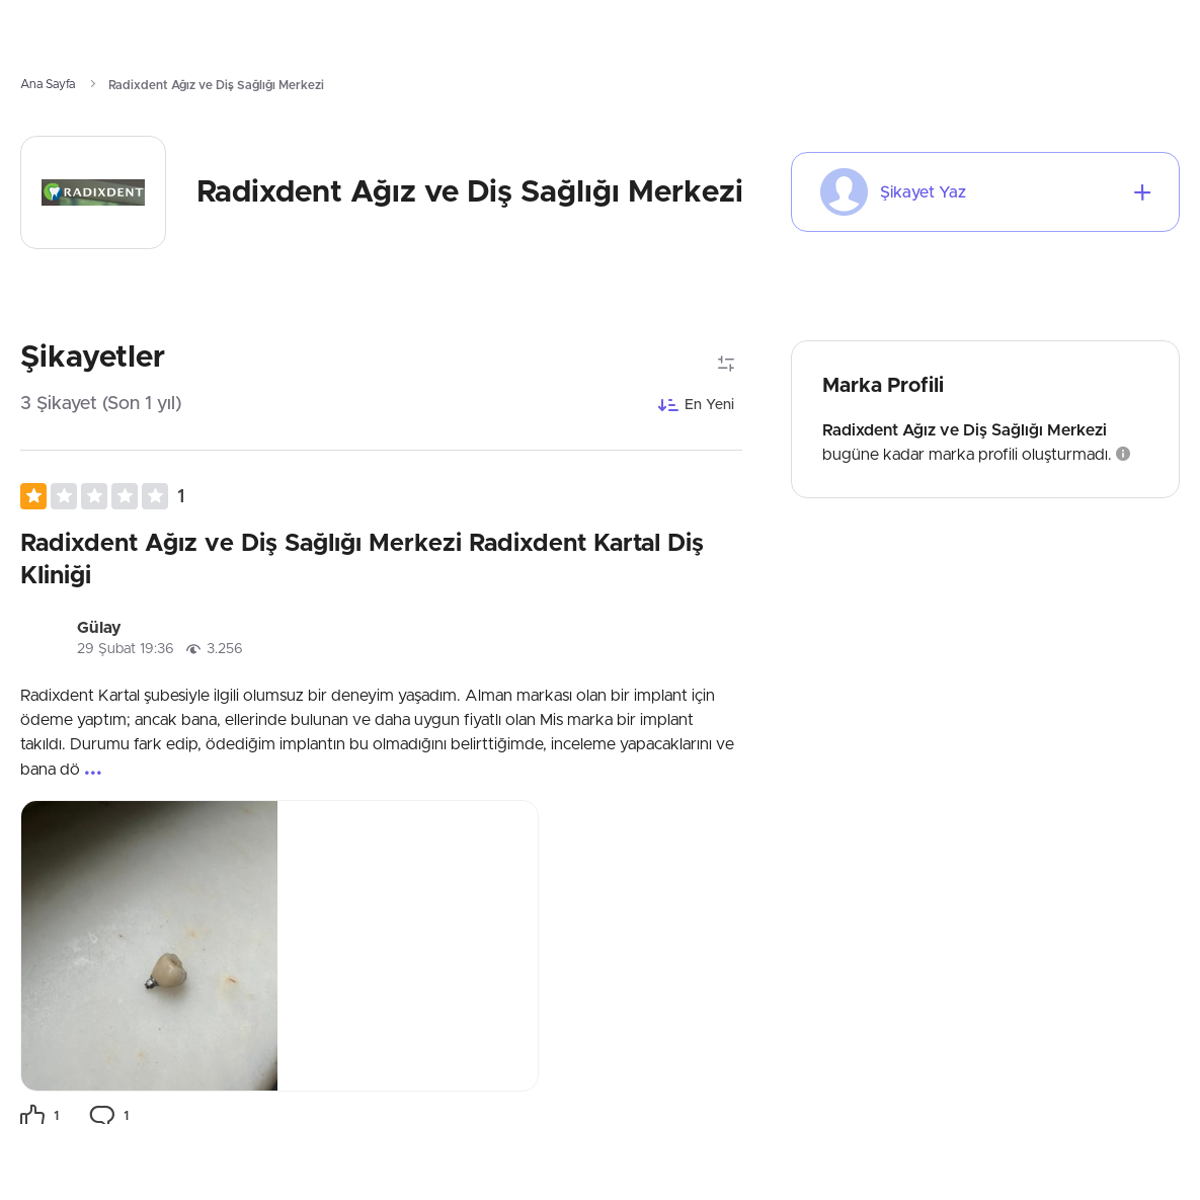Click the view count eye icon
1200x1200 pixels.
click(193, 649)
